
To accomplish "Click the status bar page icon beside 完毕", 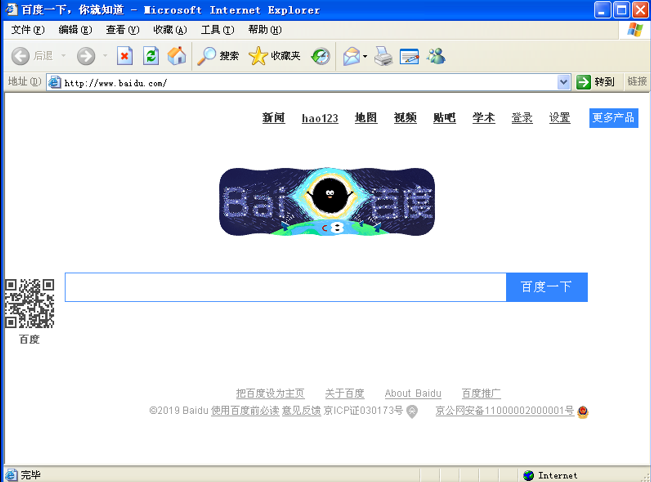I will tap(11, 475).
